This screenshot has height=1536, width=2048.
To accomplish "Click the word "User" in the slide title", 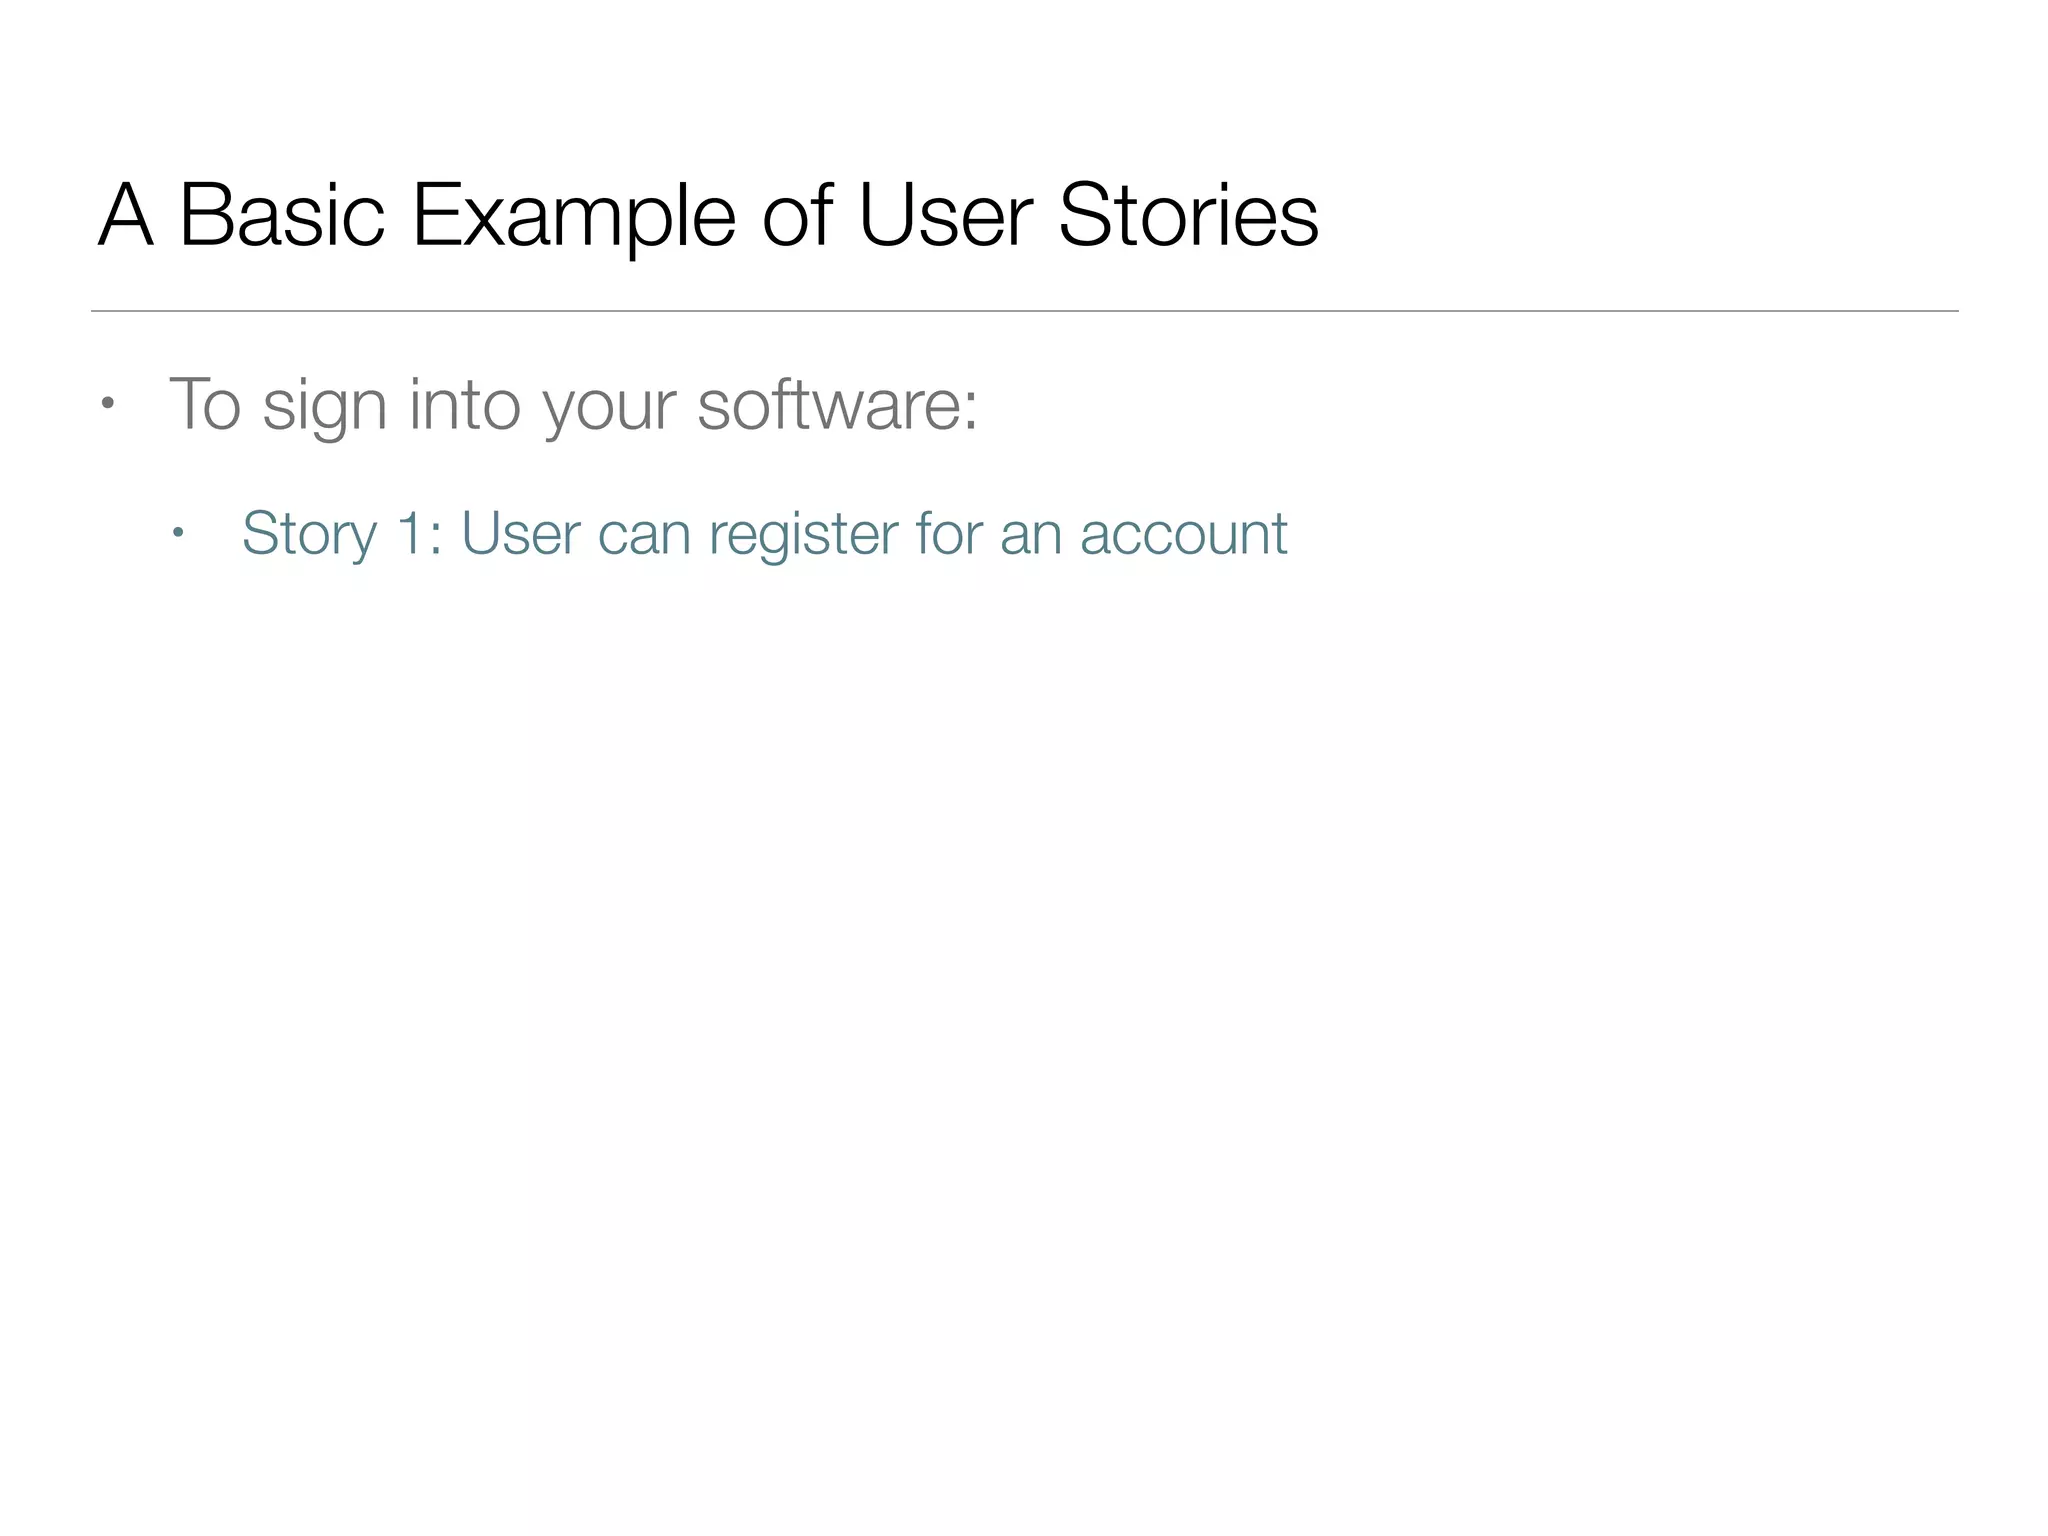I will pos(945,215).
